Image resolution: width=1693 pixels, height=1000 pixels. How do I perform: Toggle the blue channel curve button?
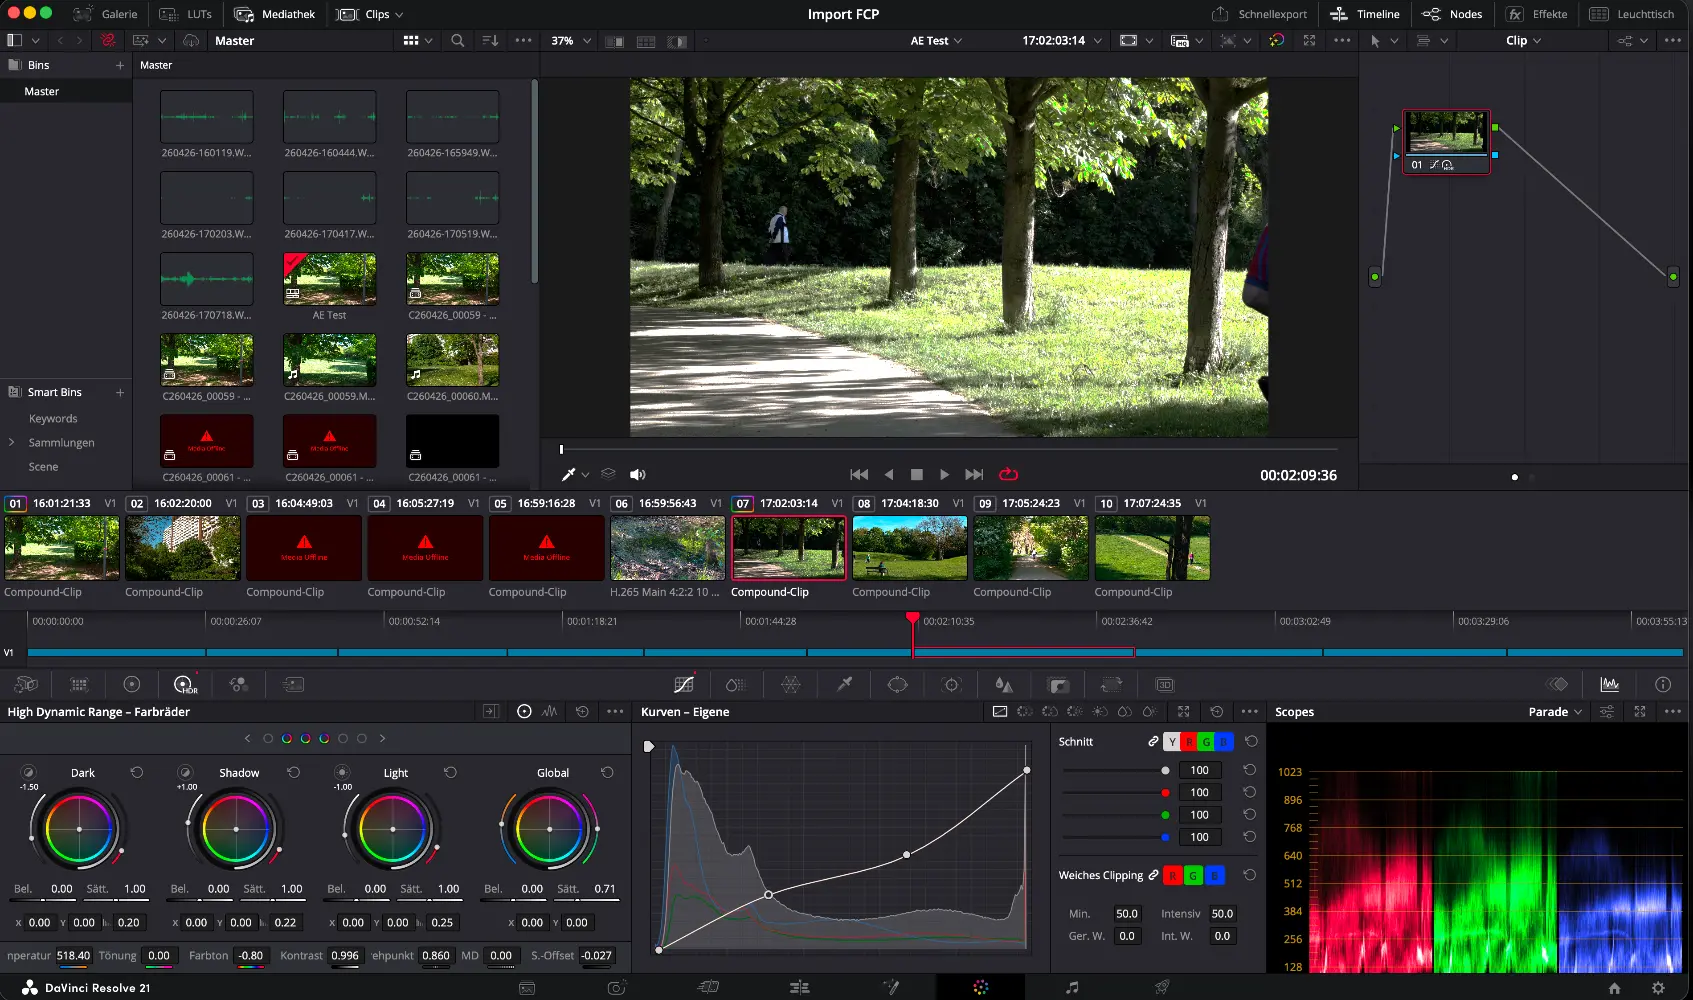point(1224,742)
